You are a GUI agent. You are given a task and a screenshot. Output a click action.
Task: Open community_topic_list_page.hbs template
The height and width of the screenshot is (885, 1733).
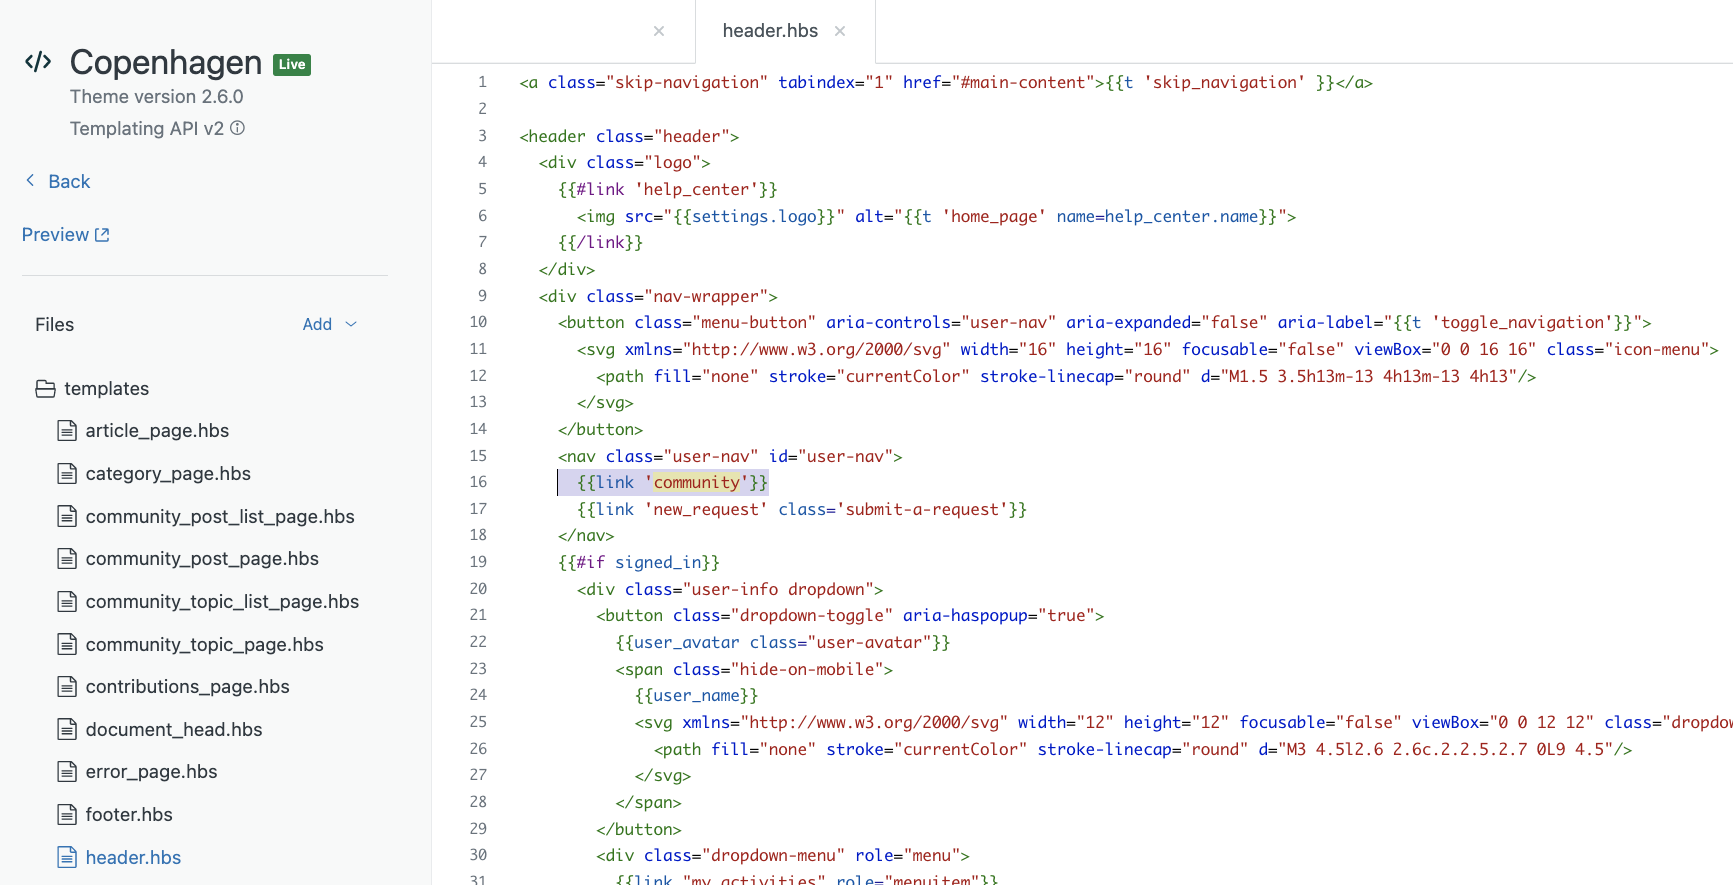tap(222, 602)
